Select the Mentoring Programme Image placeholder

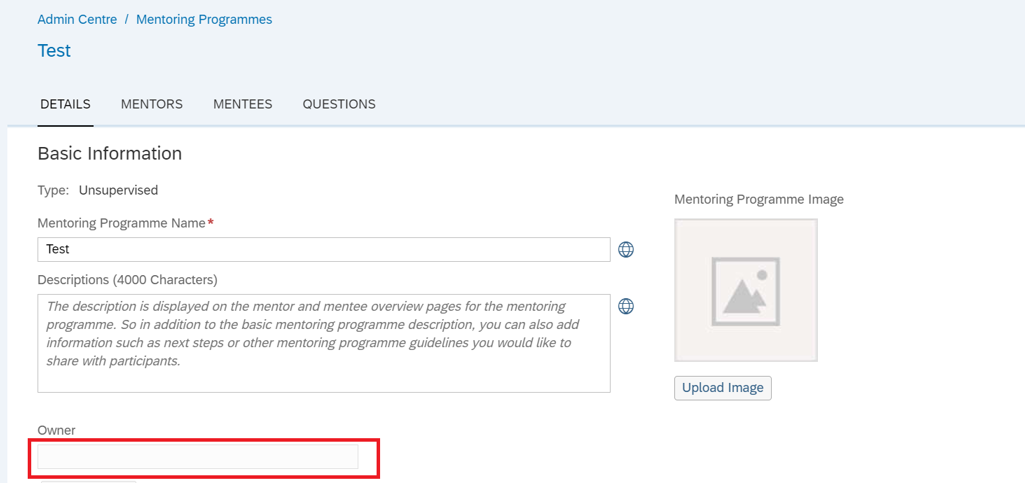click(746, 290)
